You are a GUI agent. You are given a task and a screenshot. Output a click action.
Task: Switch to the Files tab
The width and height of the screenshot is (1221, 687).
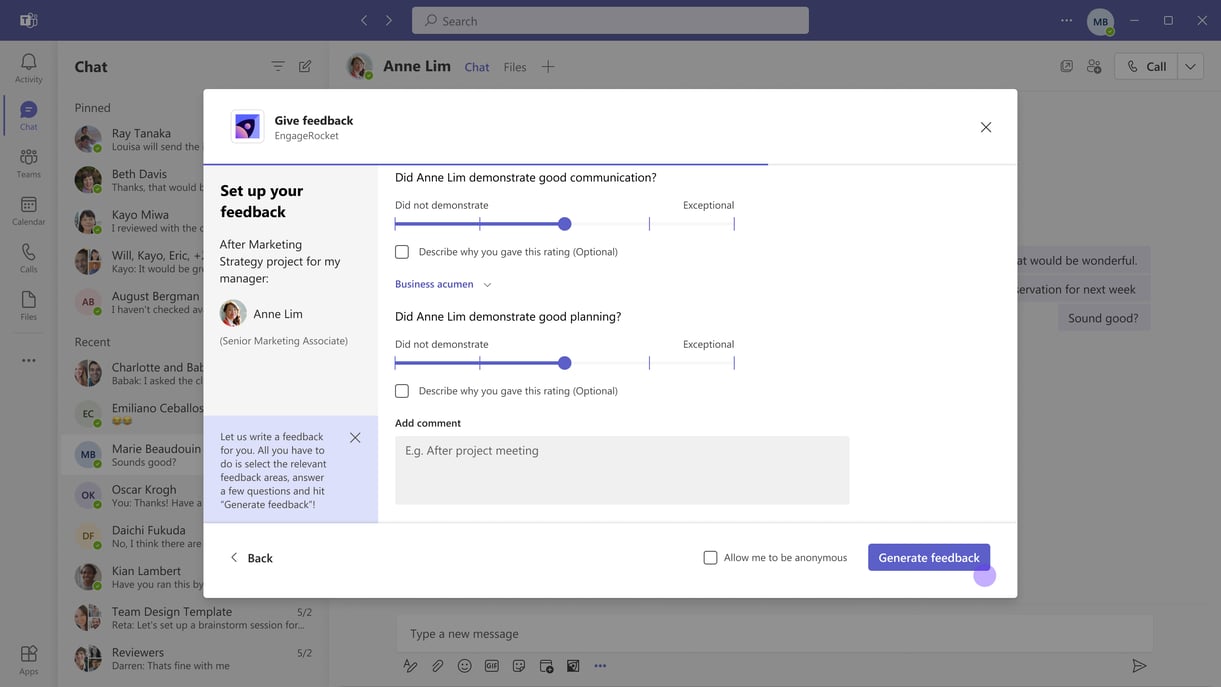pyautogui.click(x=515, y=67)
